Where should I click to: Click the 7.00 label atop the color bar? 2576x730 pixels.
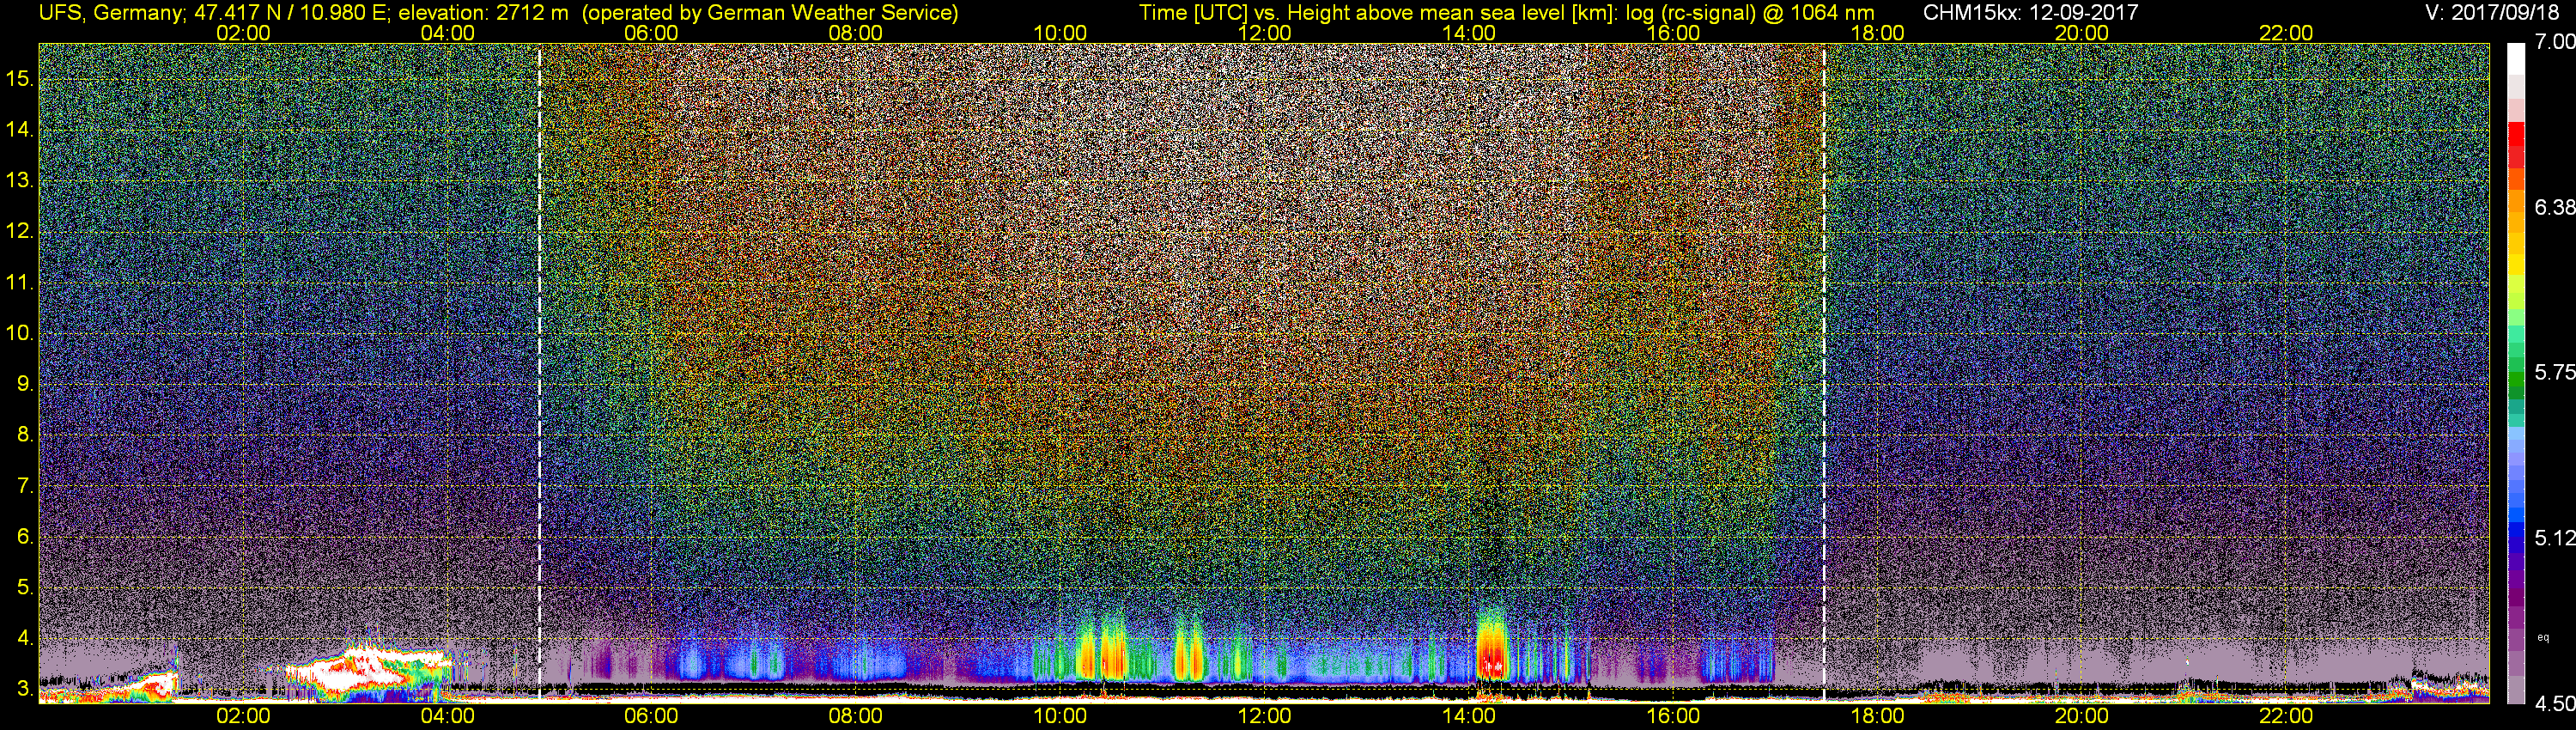pyautogui.click(x=2555, y=42)
